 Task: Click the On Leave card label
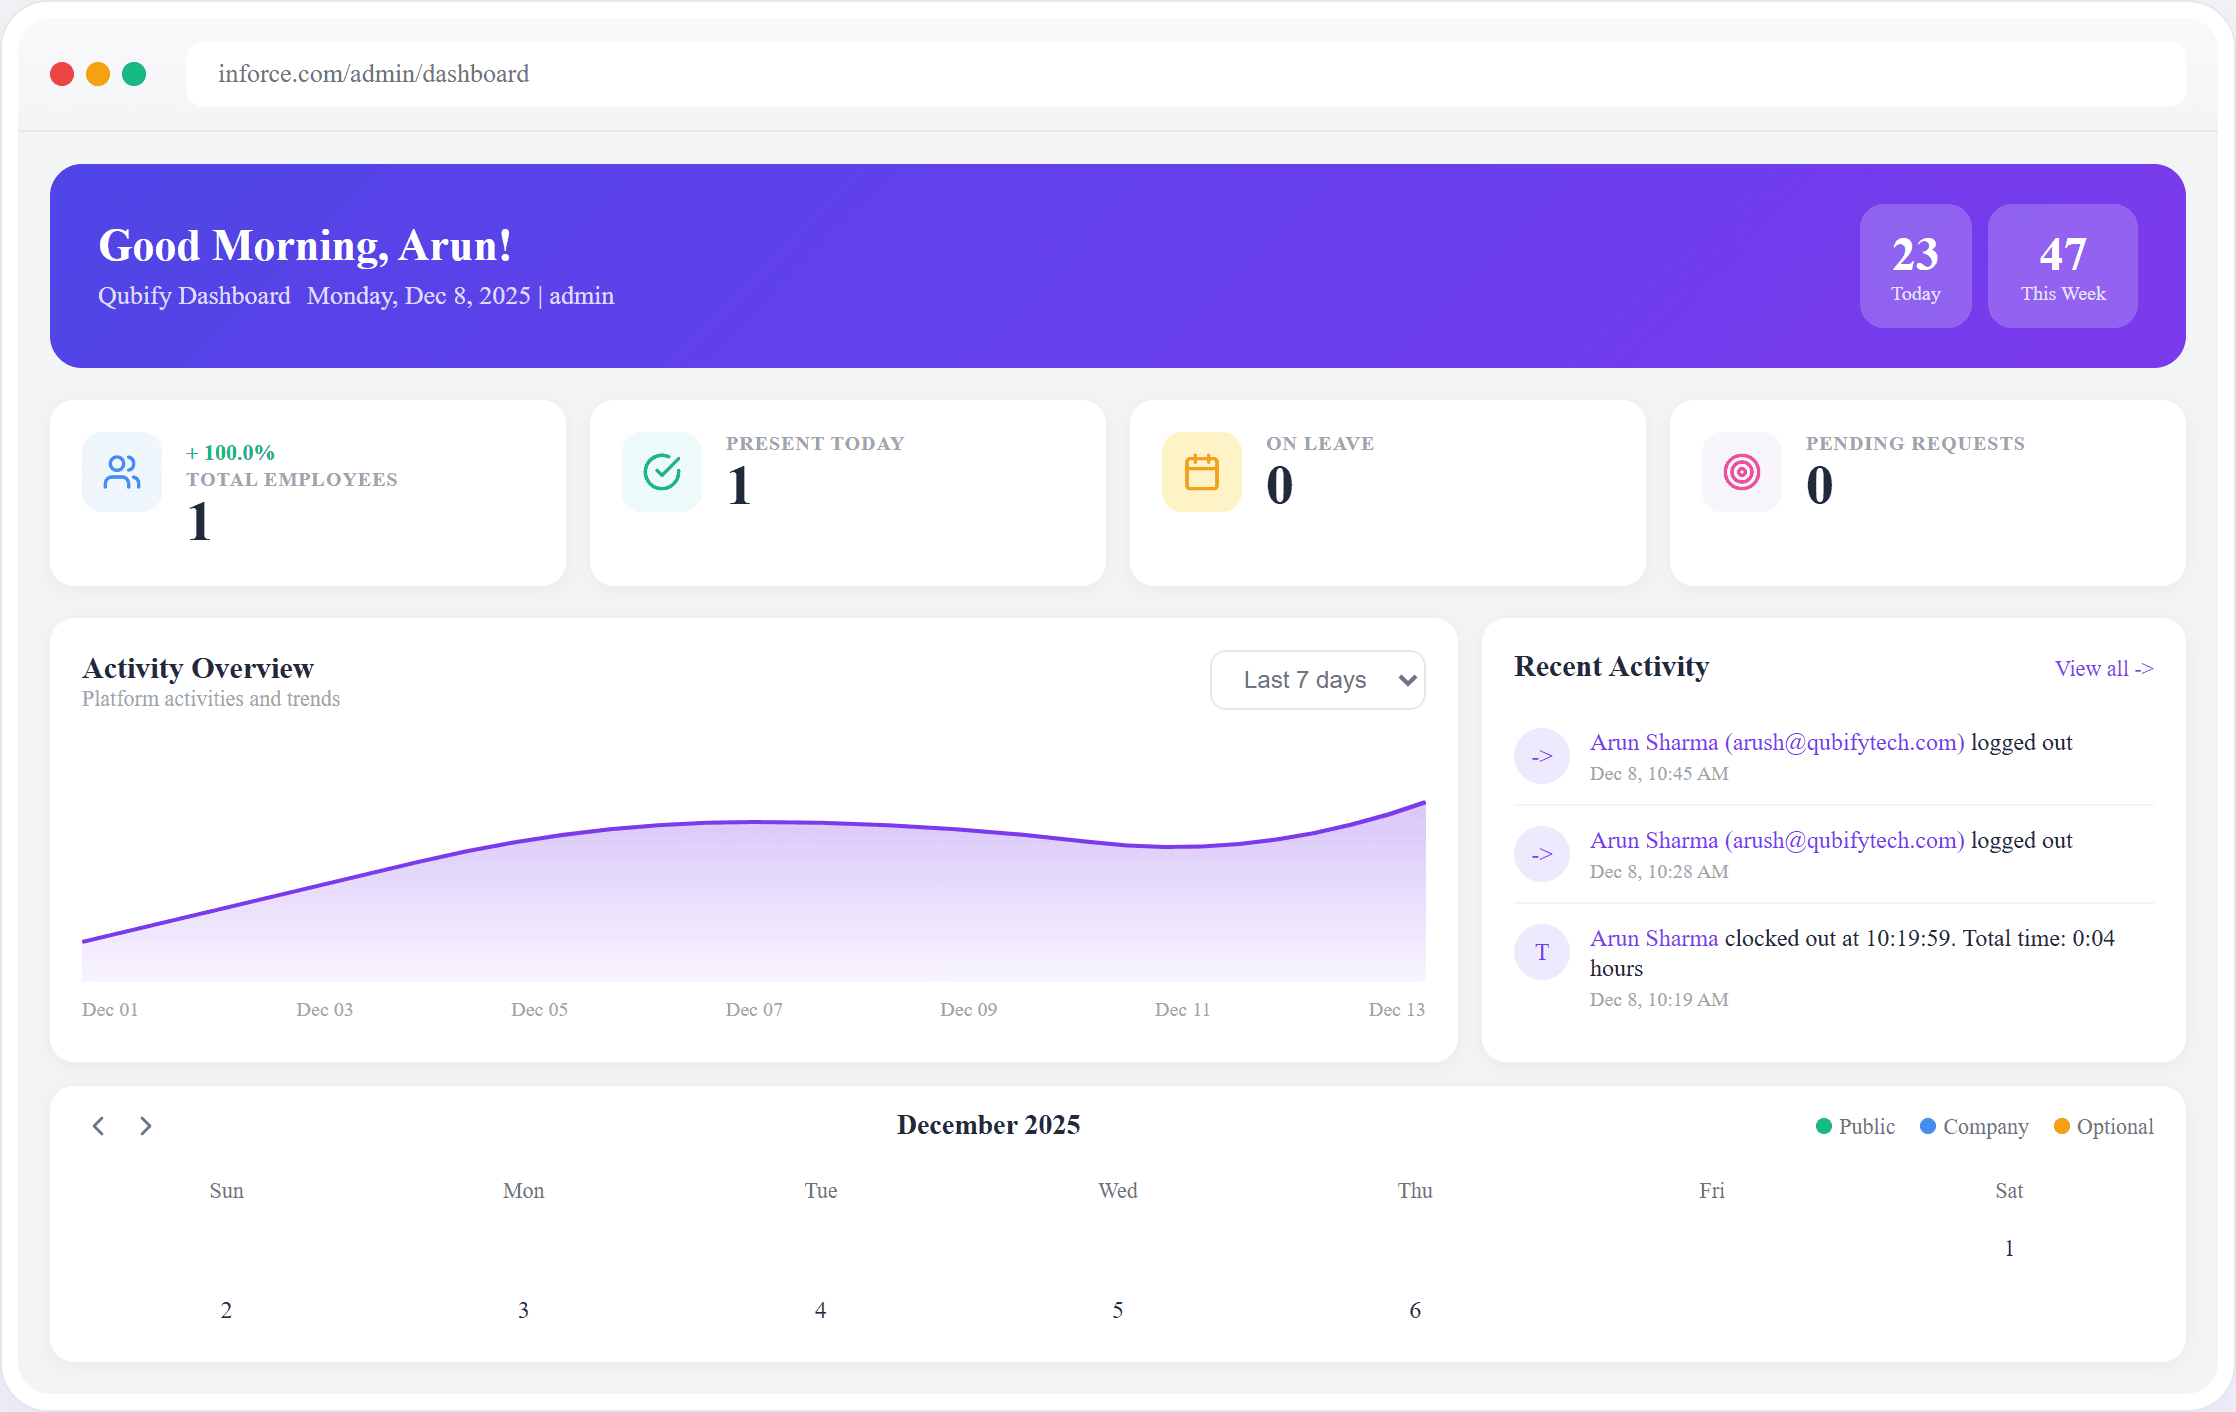tap(1320, 443)
